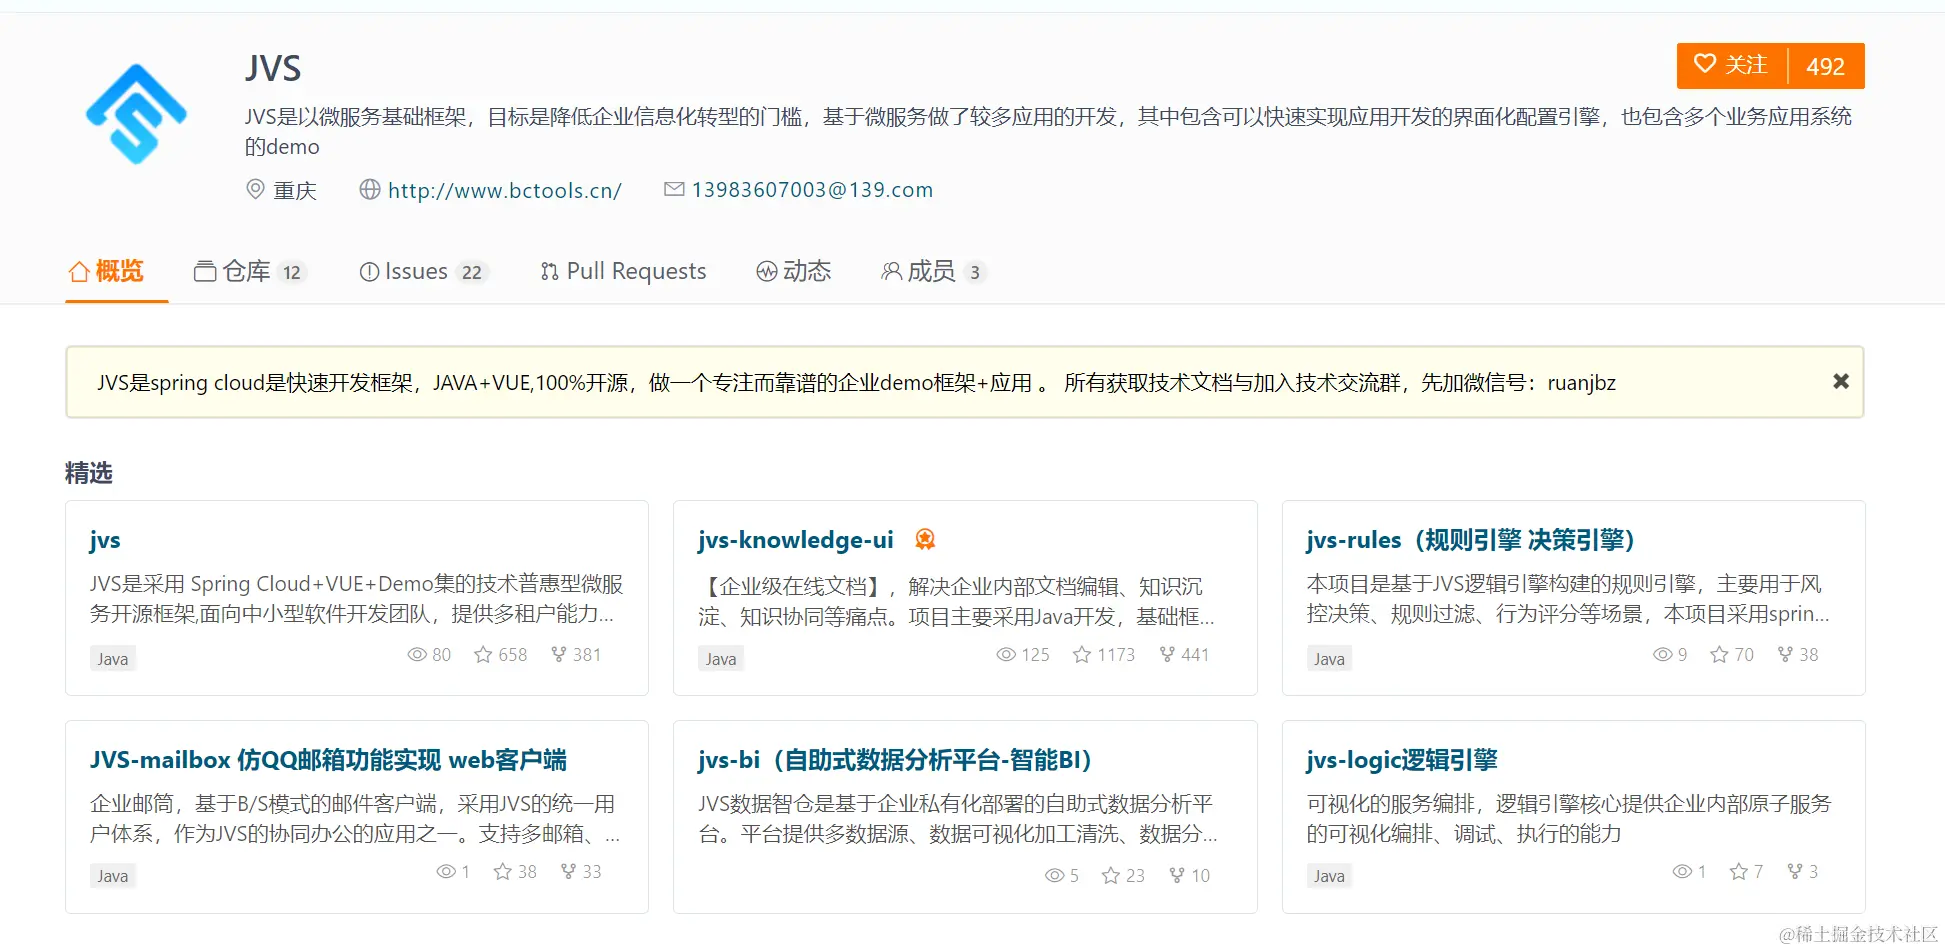Click the watch eye icon showing 80
The width and height of the screenshot is (1945, 951).
point(417,655)
